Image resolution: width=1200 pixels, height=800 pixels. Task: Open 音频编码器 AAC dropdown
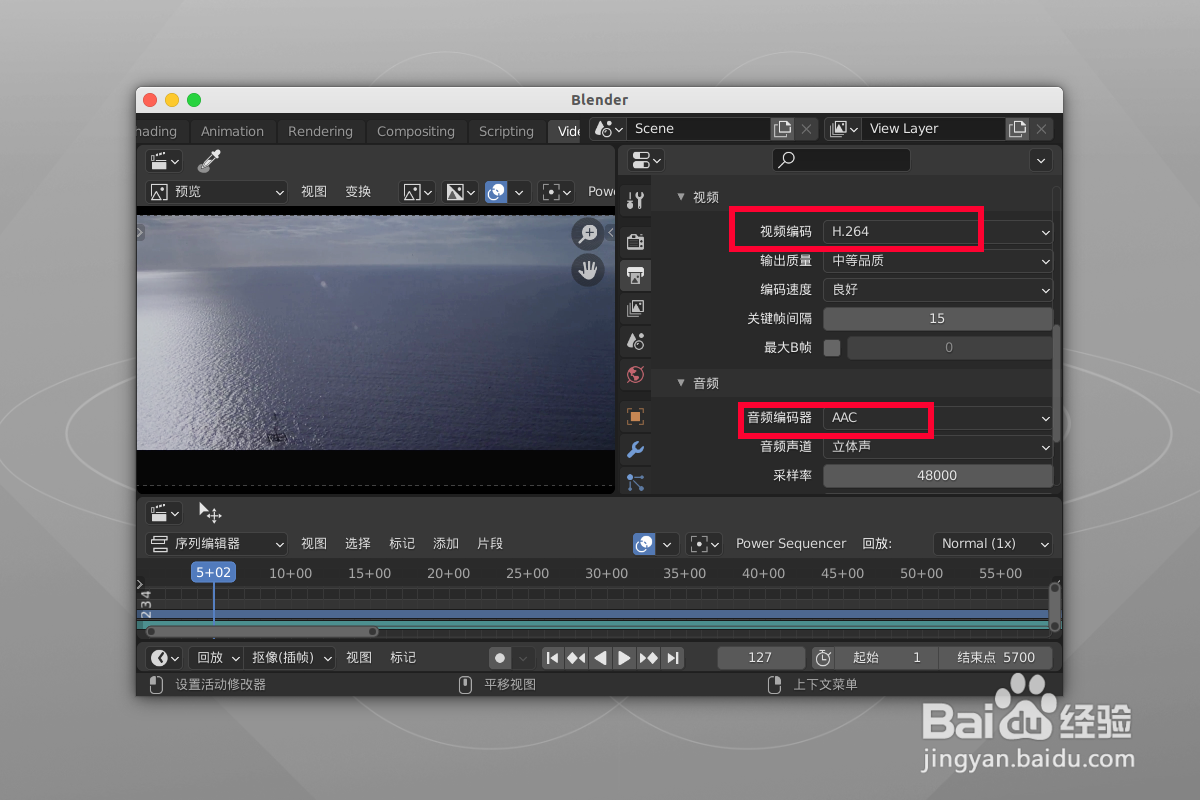tap(938, 417)
